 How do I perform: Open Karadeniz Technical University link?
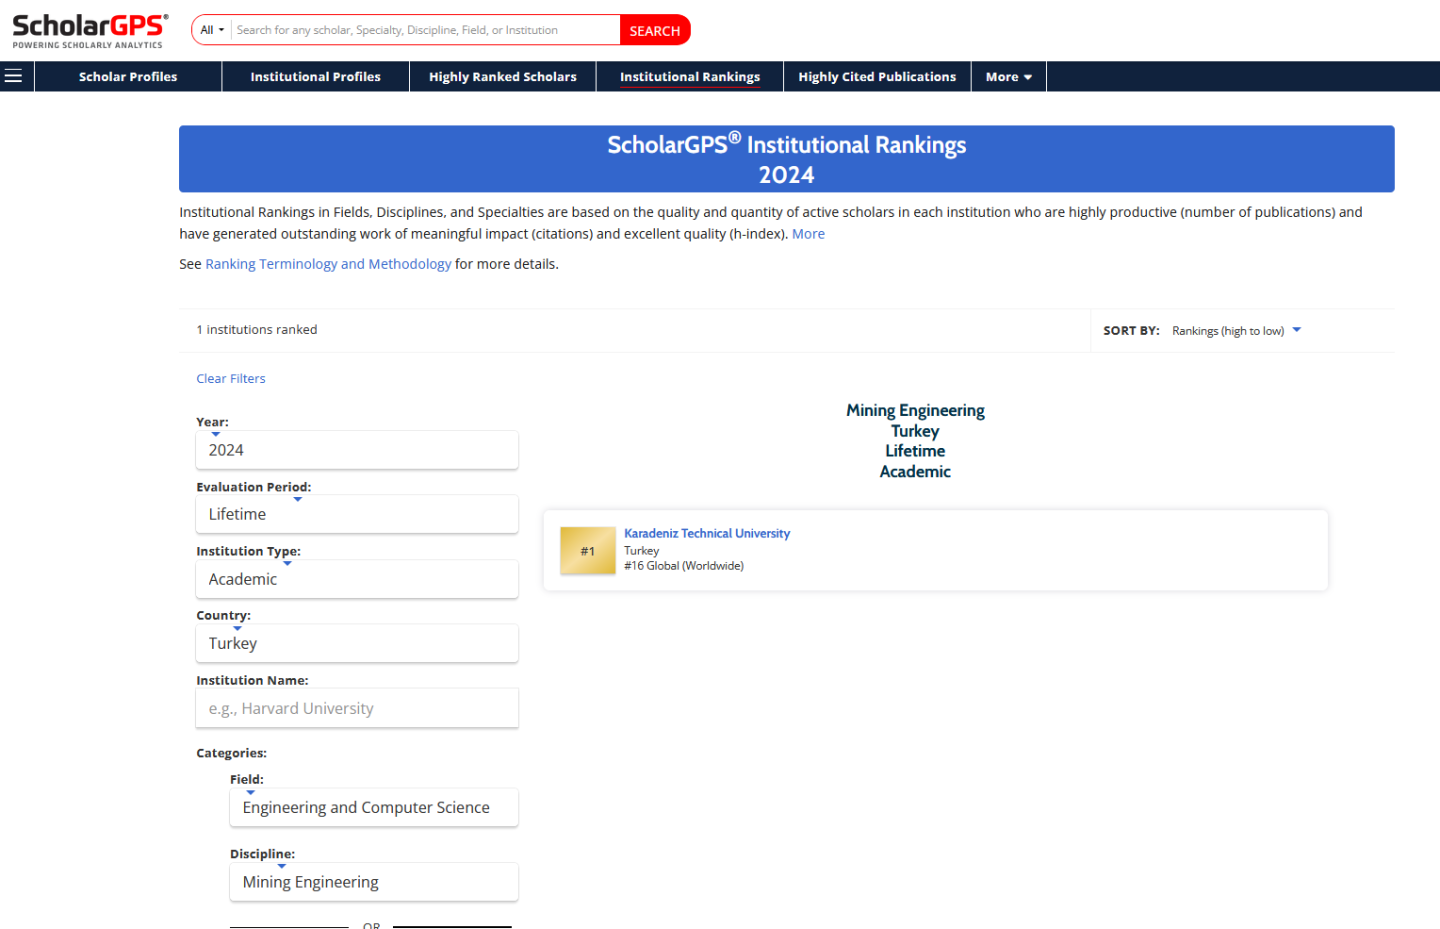707,533
